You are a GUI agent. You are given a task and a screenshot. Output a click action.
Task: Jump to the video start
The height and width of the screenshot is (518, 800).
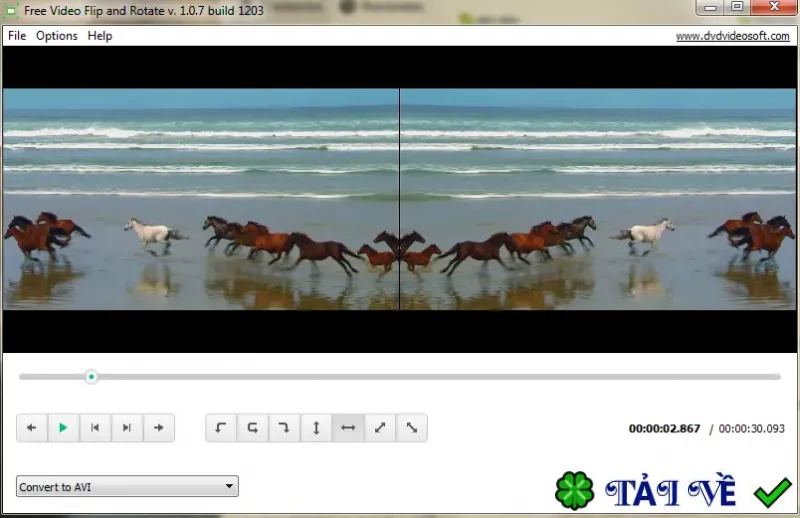(95, 428)
